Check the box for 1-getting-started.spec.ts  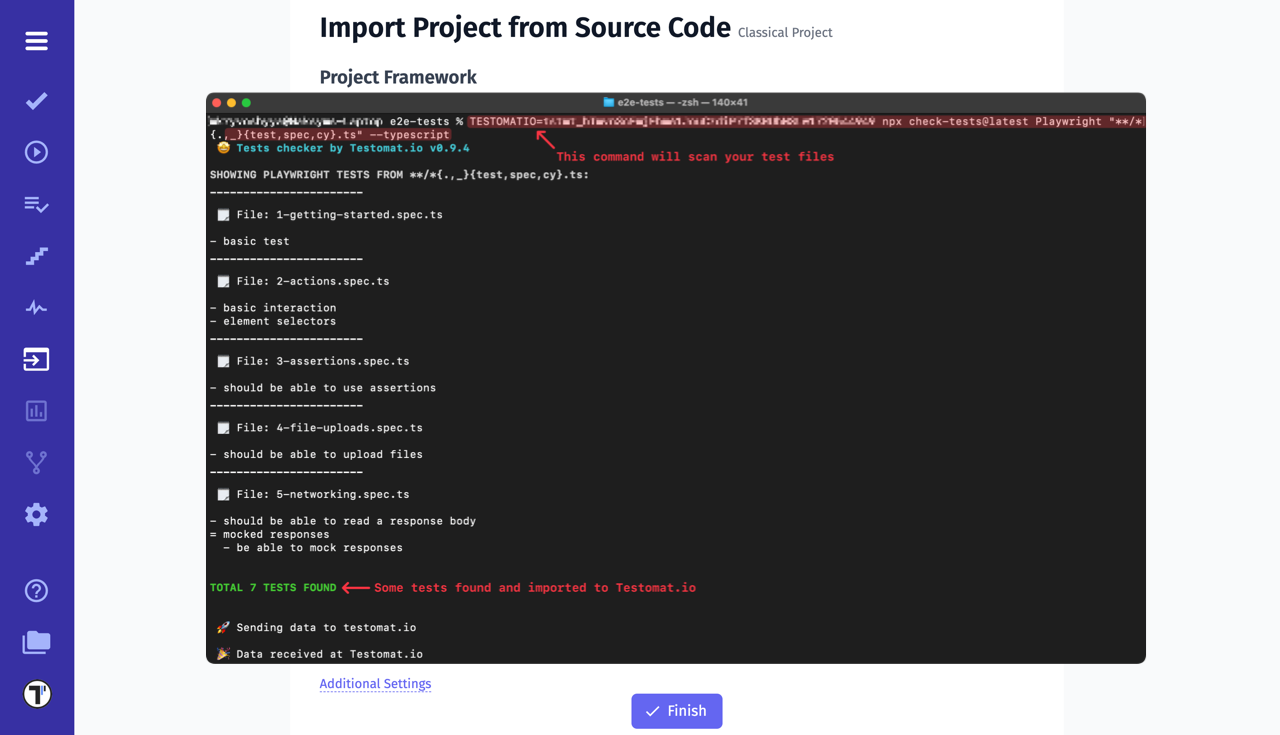point(222,214)
